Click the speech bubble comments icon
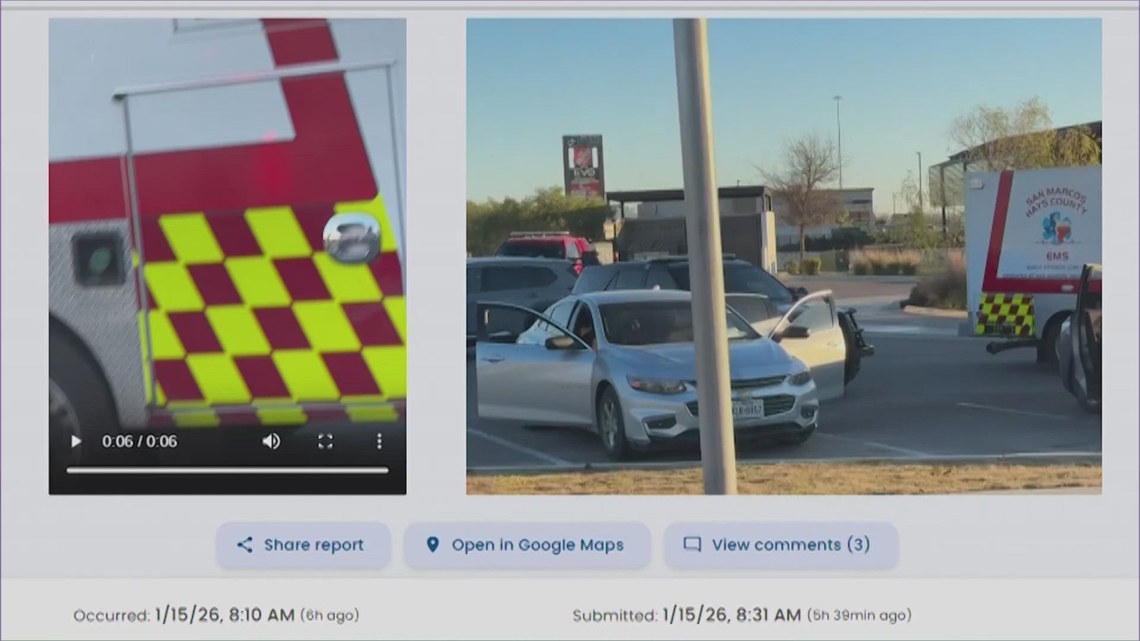1140x641 pixels. (691, 545)
